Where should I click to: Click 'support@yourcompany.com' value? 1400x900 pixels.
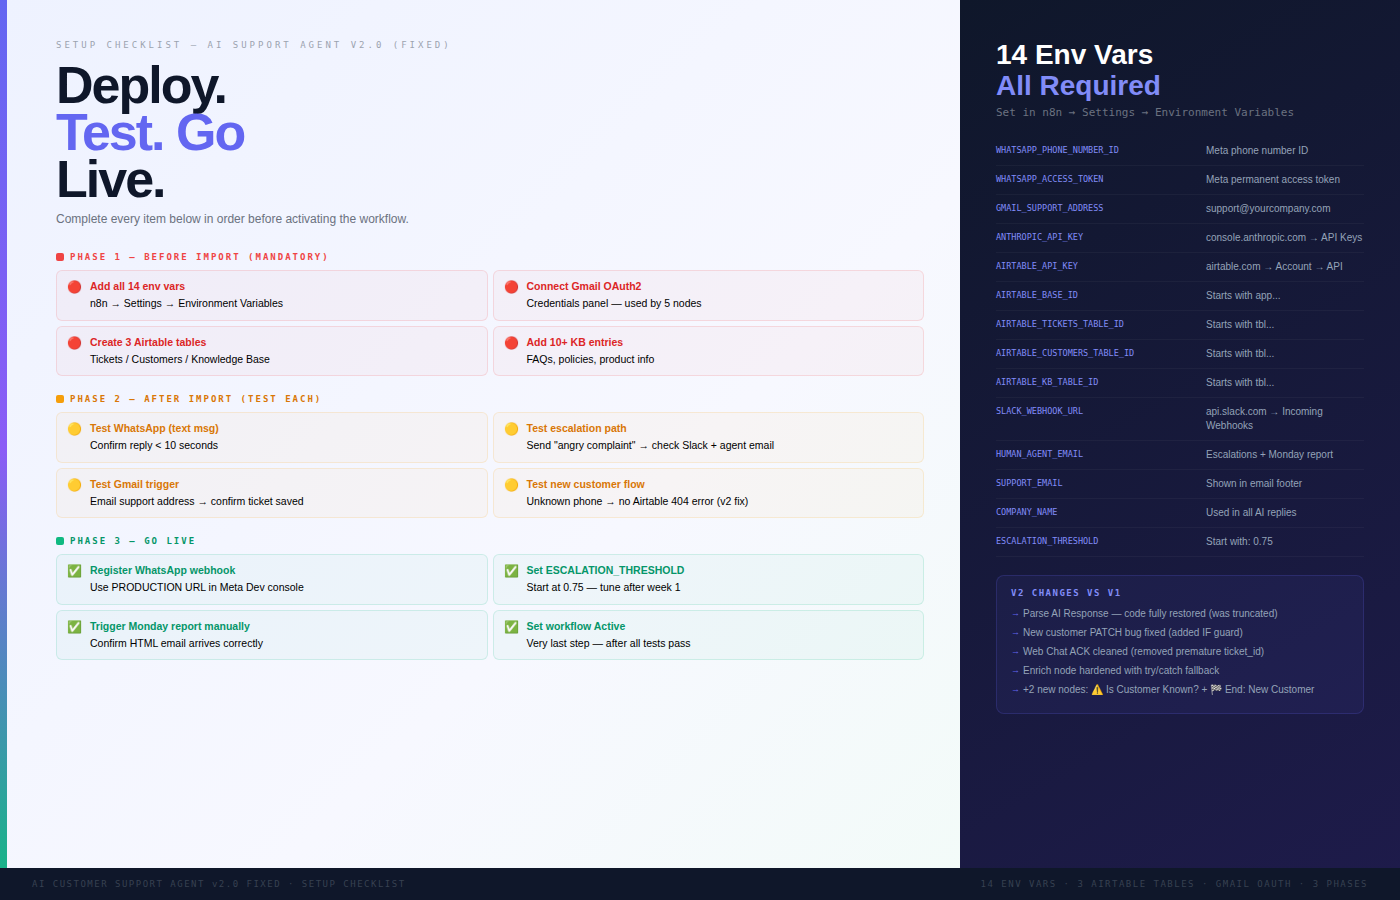[x=1268, y=208]
